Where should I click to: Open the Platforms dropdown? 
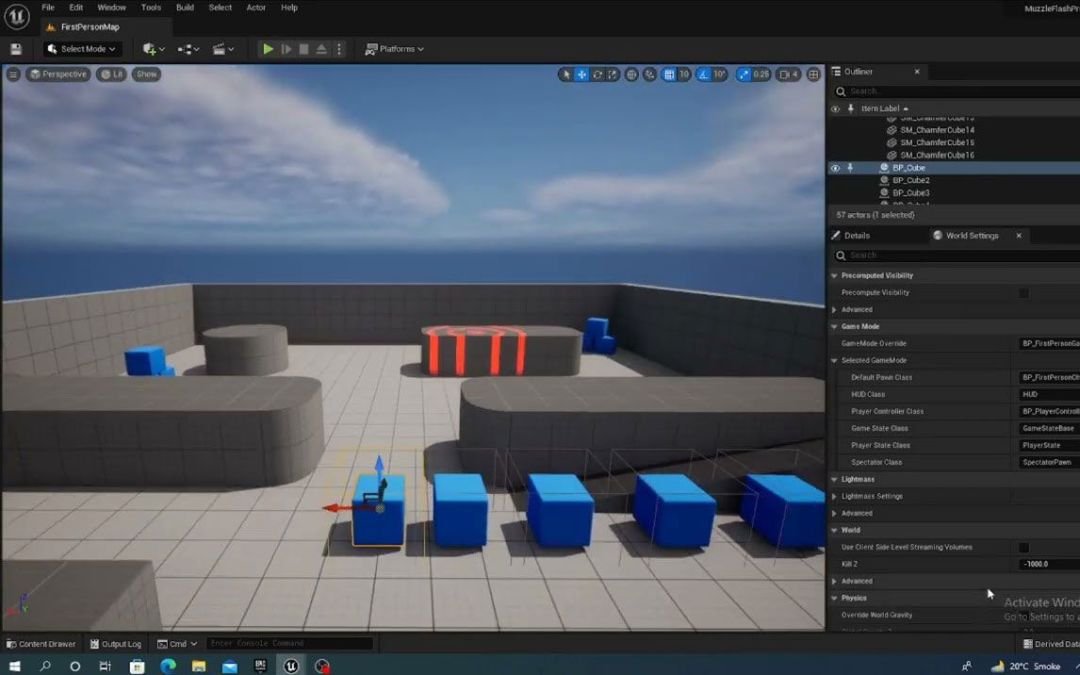click(395, 49)
